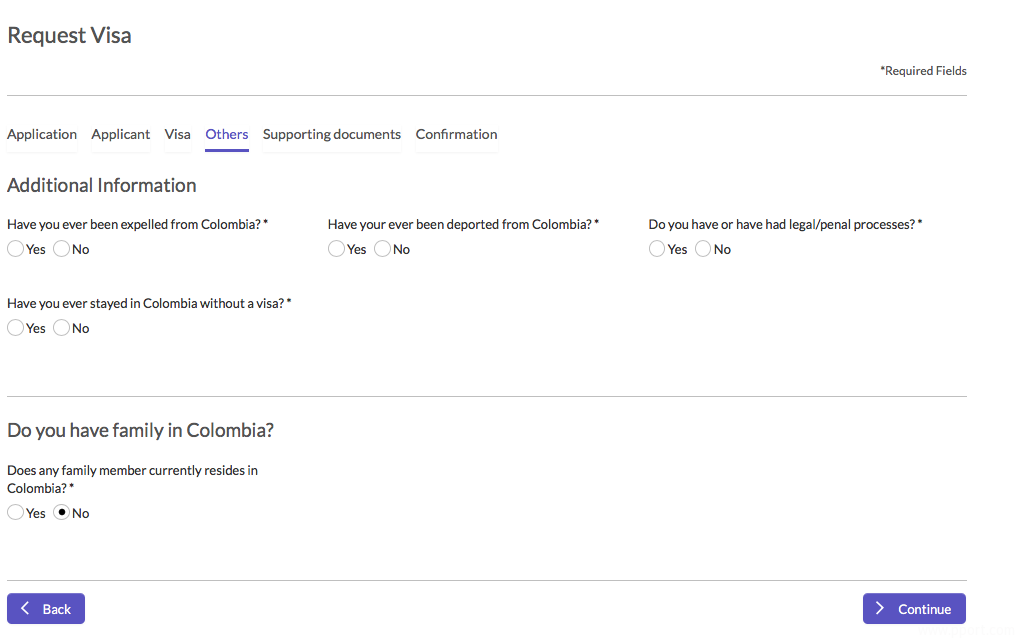Image resolution: width=1015 pixels, height=638 pixels.
Task: Click the left chevron icon in Back button
Action: pyautogui.click(x=25, y=609)
